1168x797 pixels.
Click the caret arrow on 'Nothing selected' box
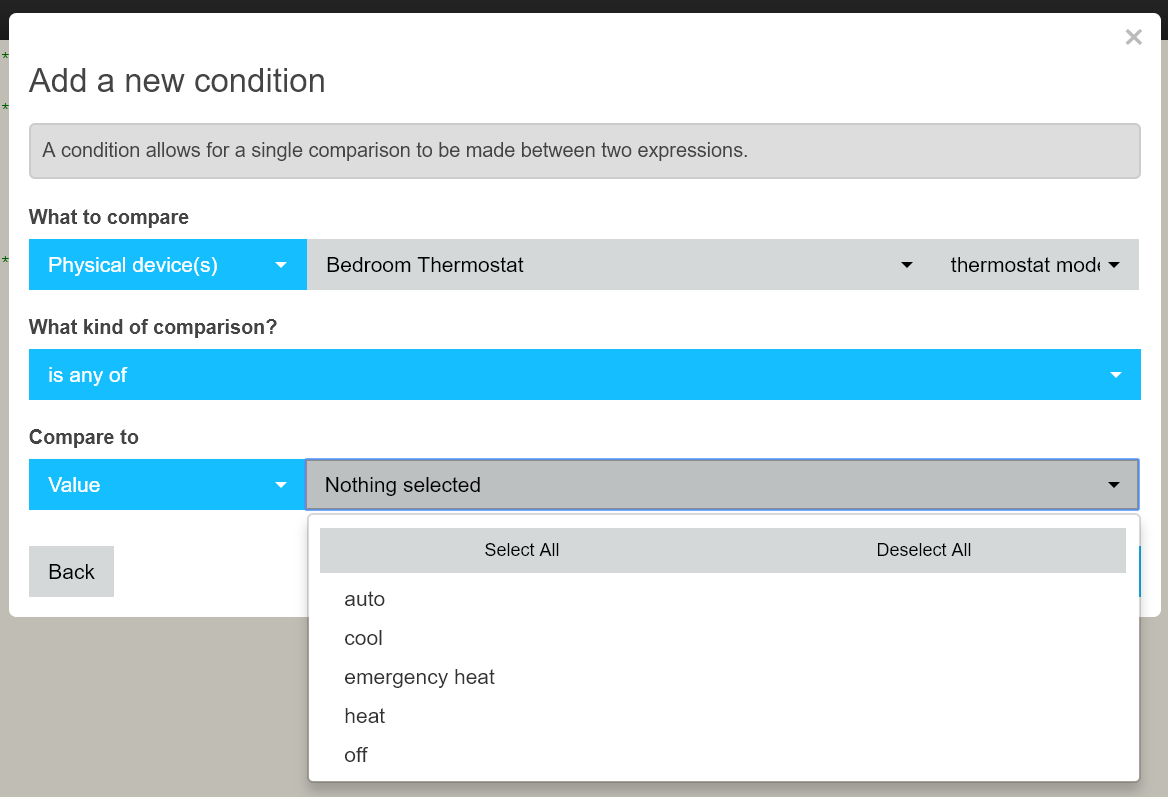pos(1114,486)
